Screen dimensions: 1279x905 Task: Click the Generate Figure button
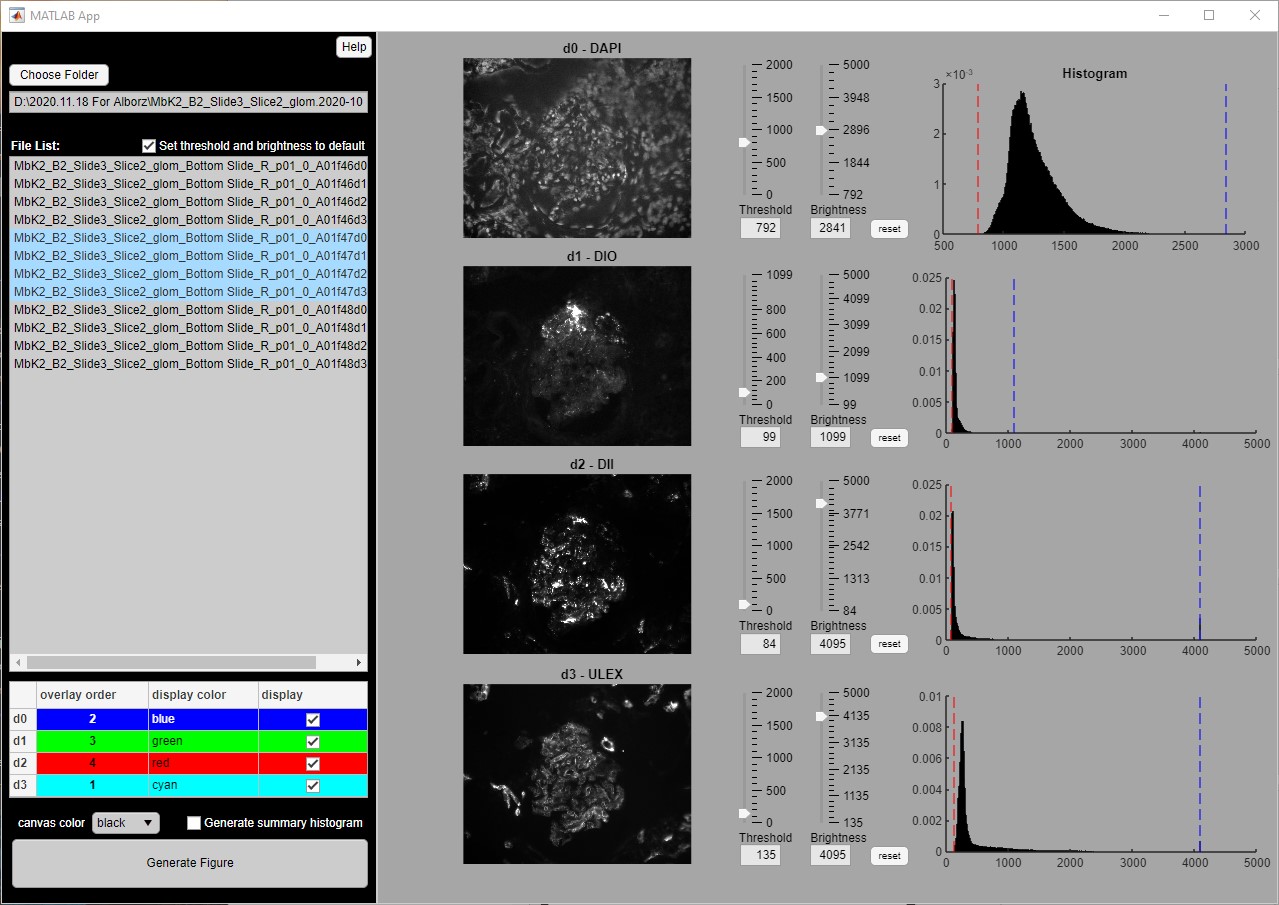pyautogui.click(x=190, y=863)
